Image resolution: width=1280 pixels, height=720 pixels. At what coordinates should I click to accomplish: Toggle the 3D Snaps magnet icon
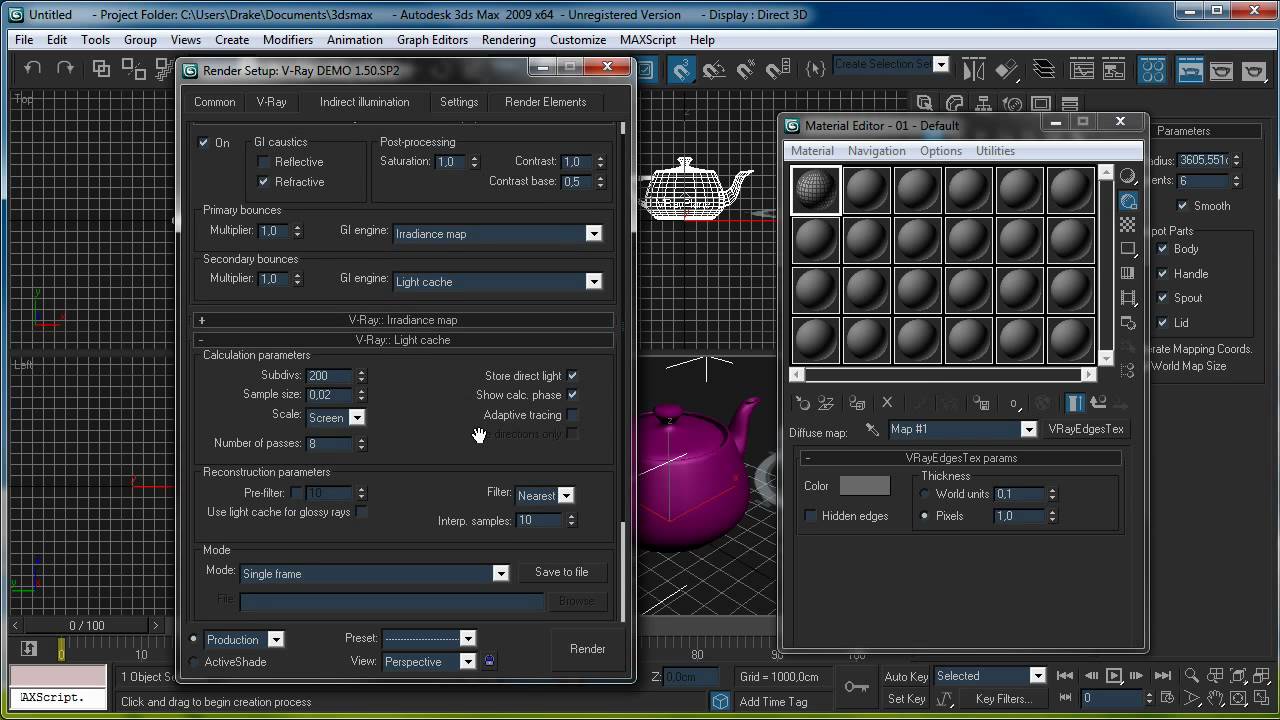[x=681, y=69]
